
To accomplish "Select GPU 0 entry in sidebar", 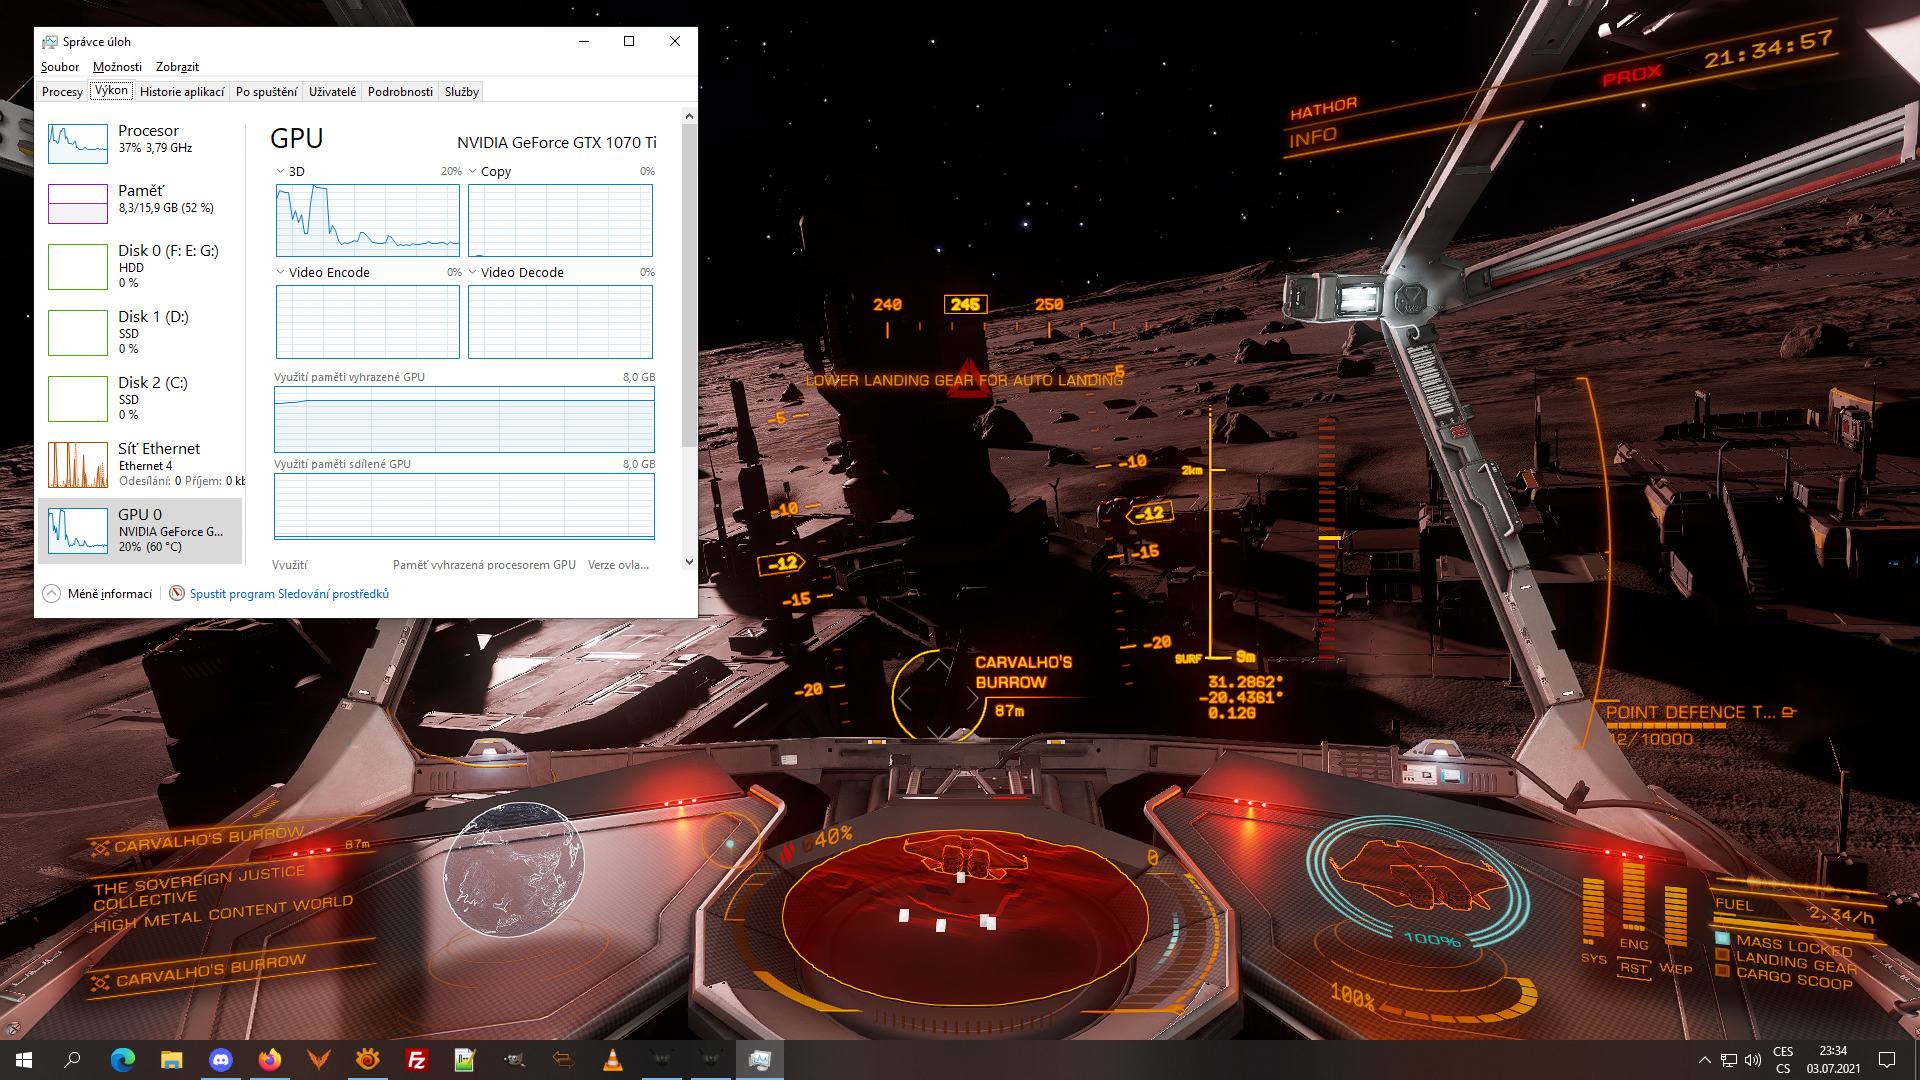I will pos(140,531).
